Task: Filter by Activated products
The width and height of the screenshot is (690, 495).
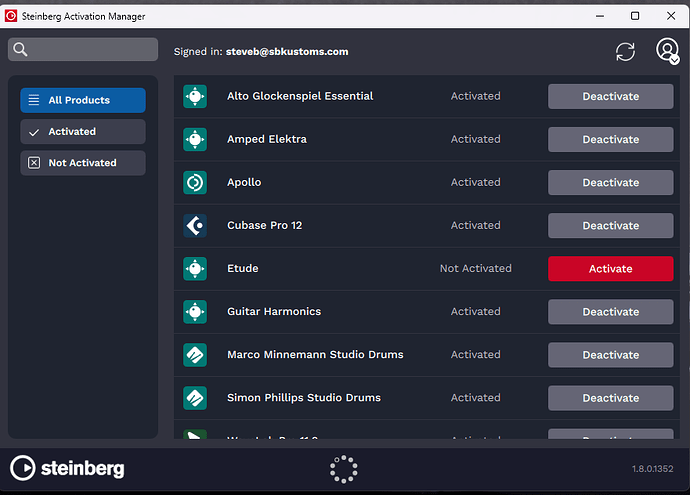Action: [83, 132]
